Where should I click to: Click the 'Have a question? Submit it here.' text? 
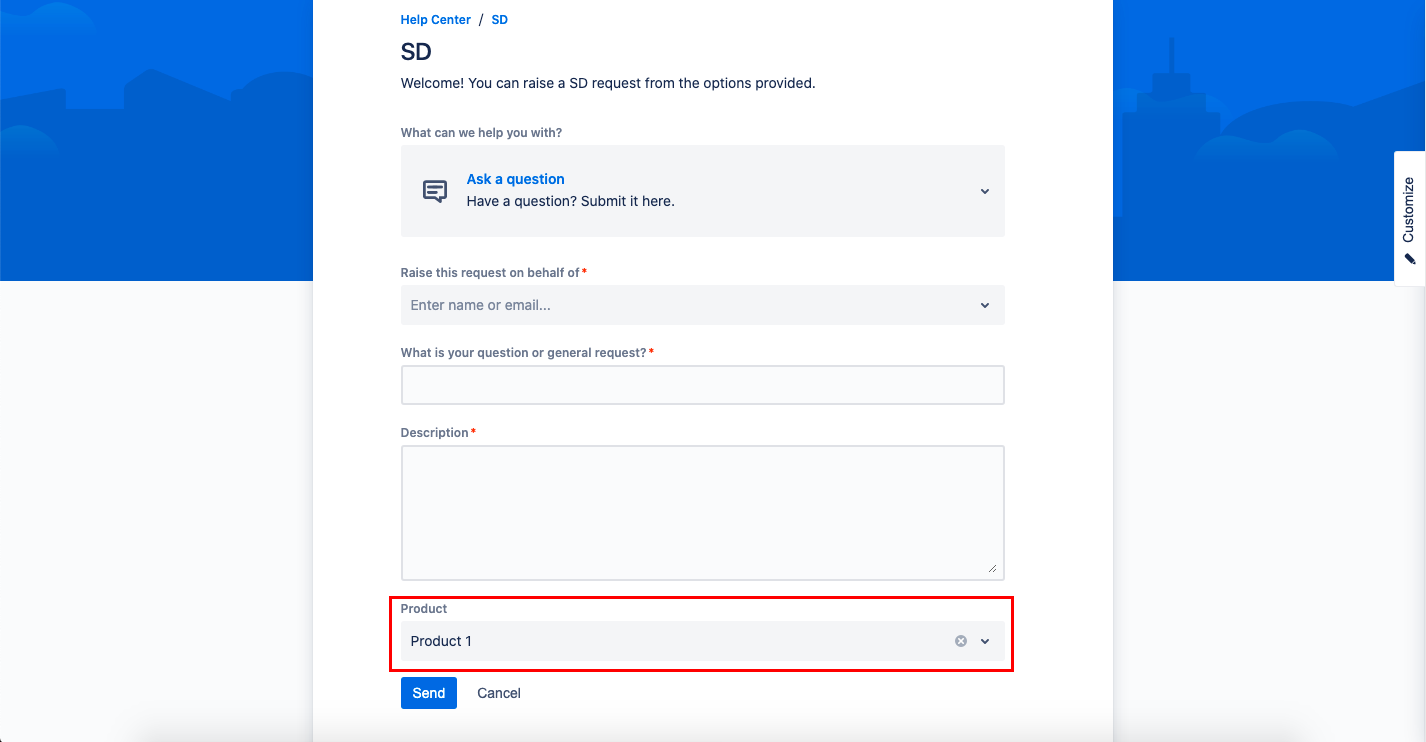pos(570,201)
